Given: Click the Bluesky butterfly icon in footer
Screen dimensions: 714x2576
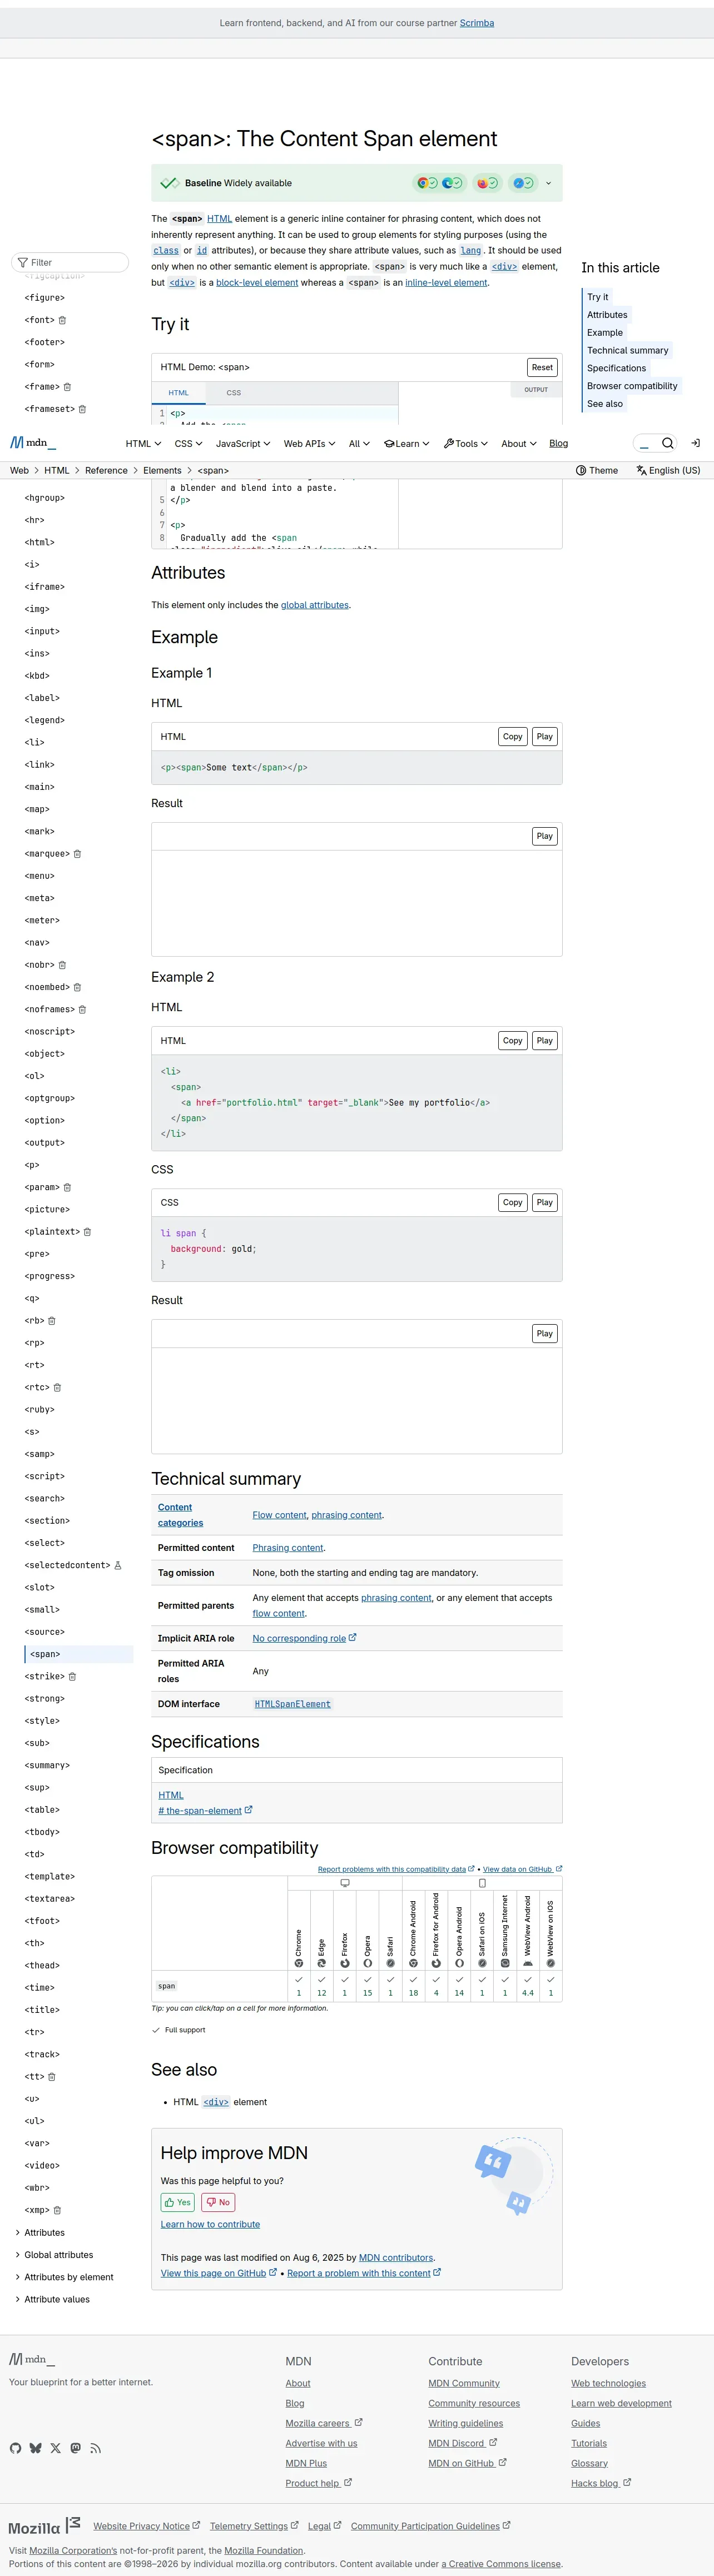Looking at the screenshot, I should (x=36, y=2448).
